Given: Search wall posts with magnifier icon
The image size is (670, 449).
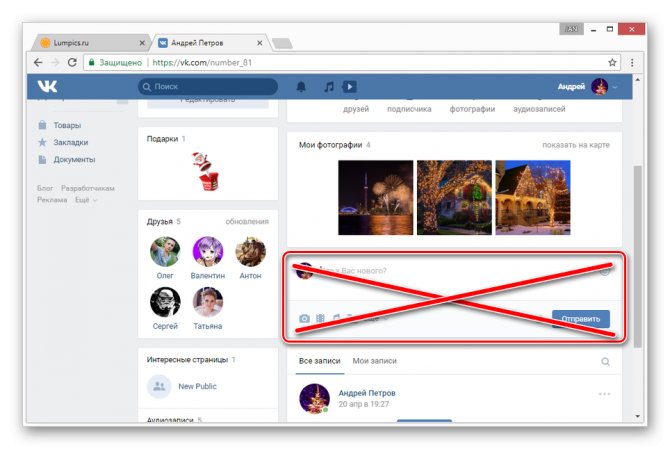Looking at the screenshot, I should coord(605,361).
